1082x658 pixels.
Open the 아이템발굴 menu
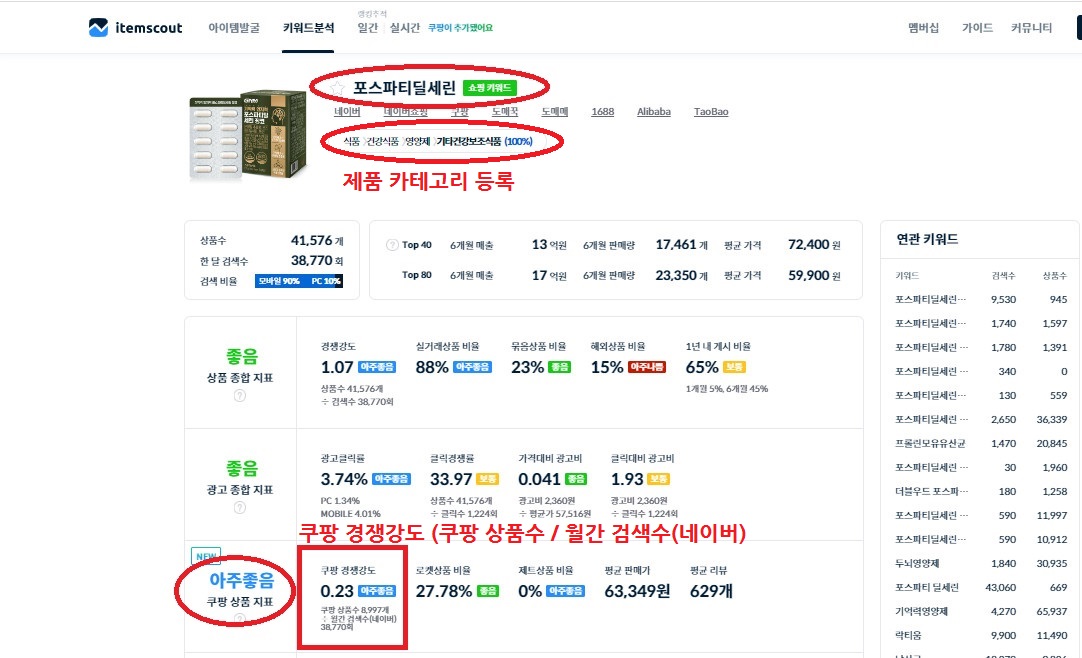[x=234, y=28]
